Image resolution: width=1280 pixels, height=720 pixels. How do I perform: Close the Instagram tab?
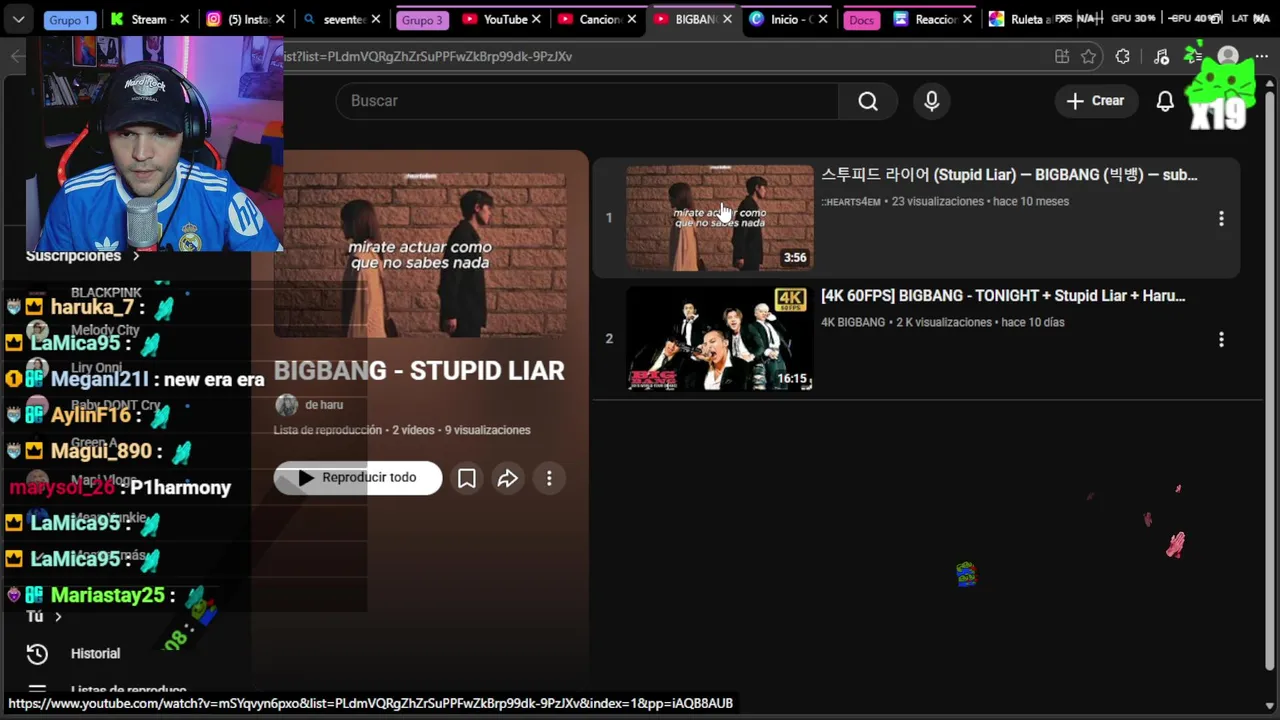pyautogui.click(x=280, y=19)
